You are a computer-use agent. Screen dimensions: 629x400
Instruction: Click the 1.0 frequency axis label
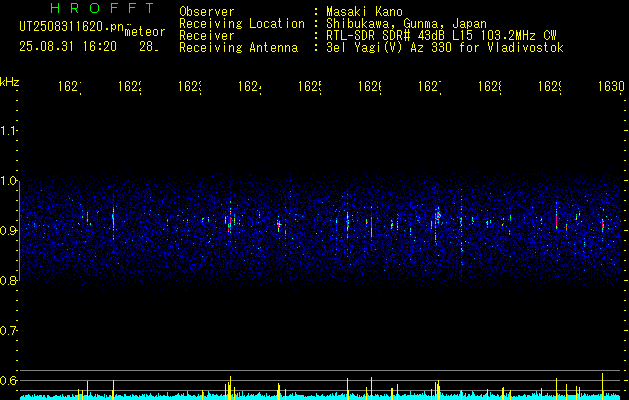click(x=8, y=181)
